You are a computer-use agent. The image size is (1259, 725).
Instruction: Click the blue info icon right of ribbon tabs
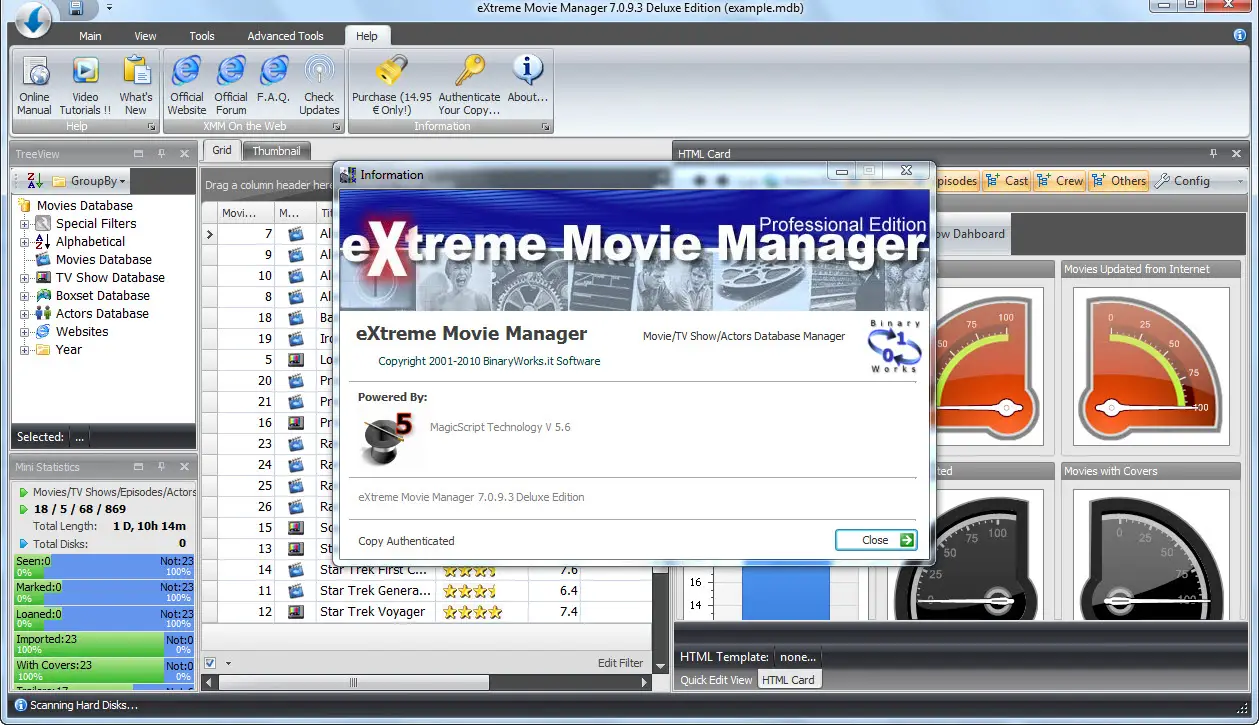pyautogui.click(x=1240, y=35)
